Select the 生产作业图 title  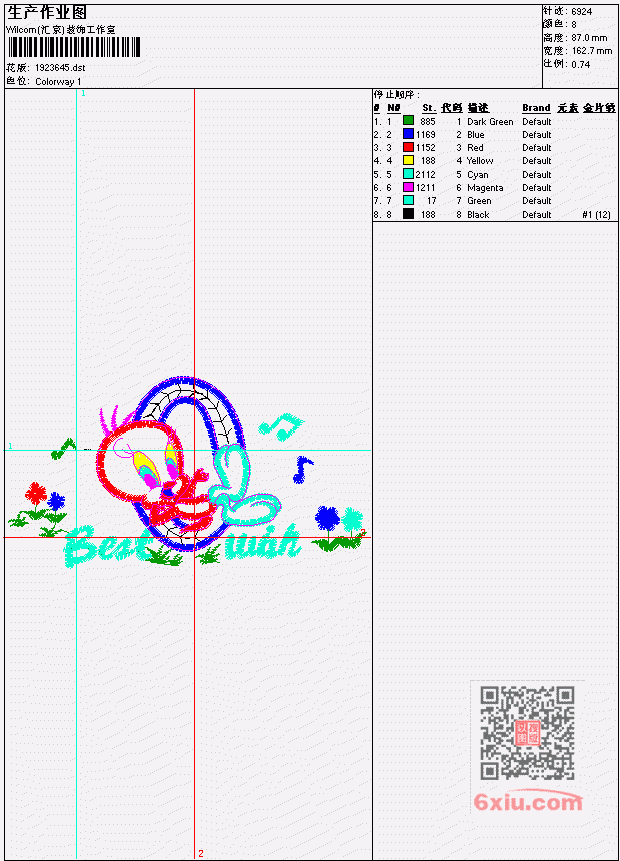[x=47, y=12]
